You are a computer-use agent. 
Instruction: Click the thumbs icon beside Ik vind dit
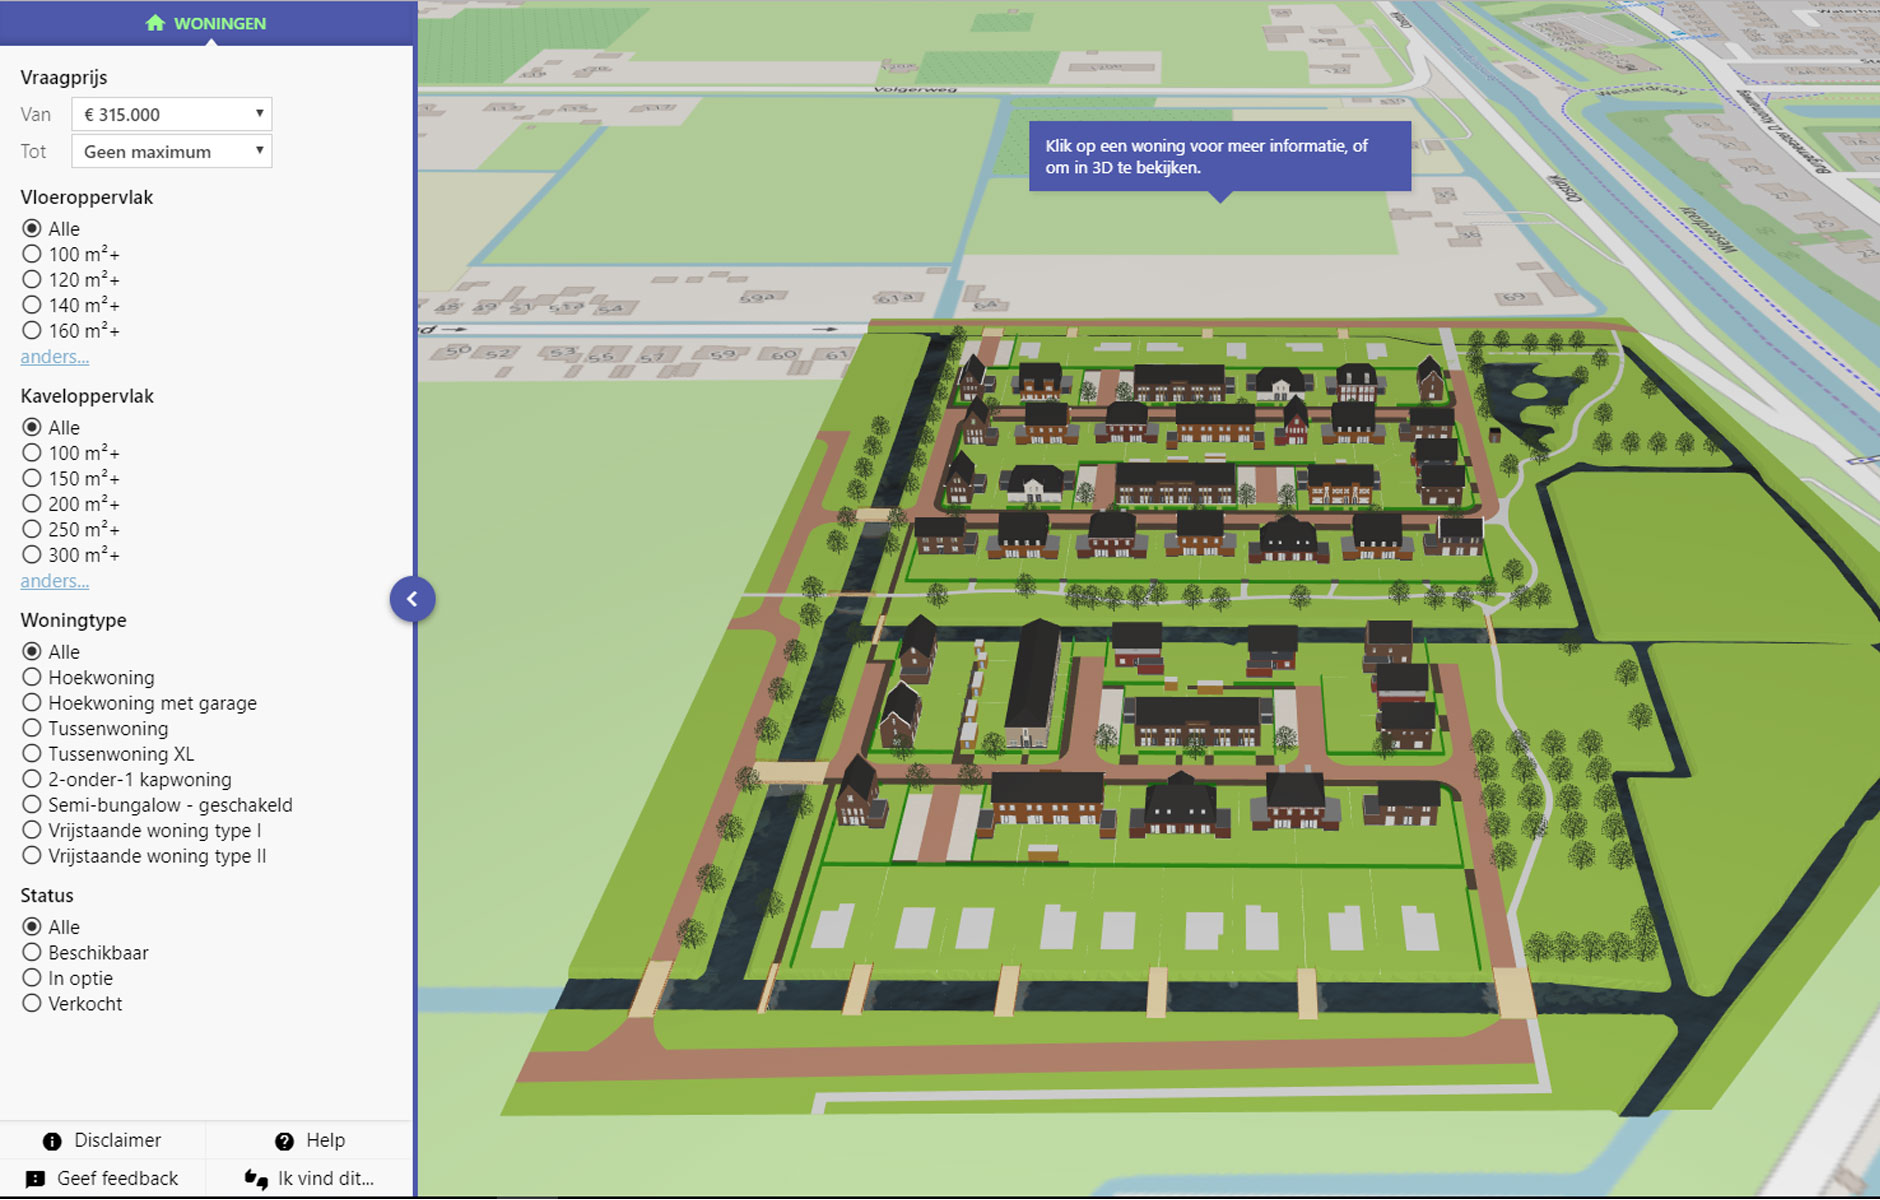coord(256,1179)
